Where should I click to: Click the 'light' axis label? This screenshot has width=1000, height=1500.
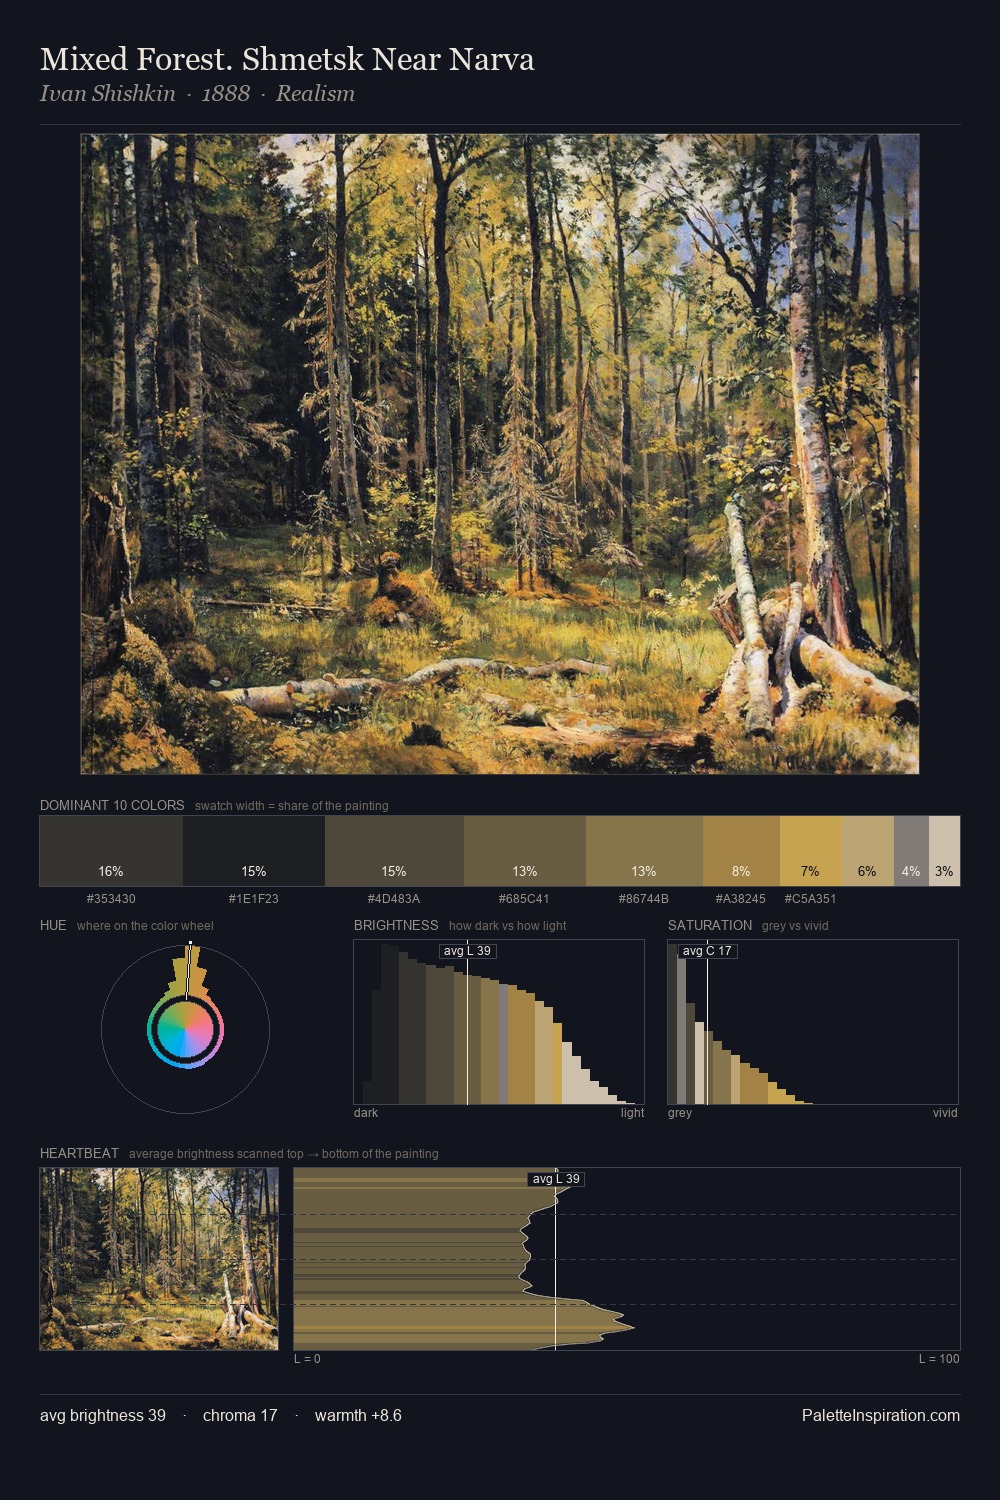(x=632, y=1113)
